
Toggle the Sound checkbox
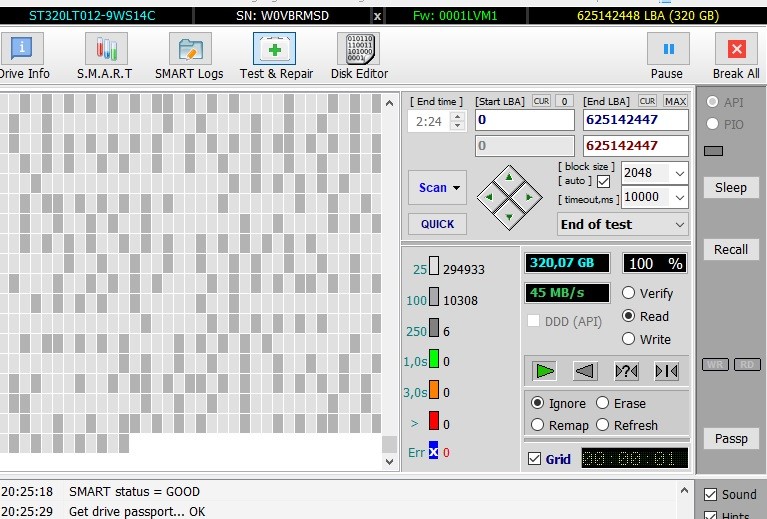(710, 495)
